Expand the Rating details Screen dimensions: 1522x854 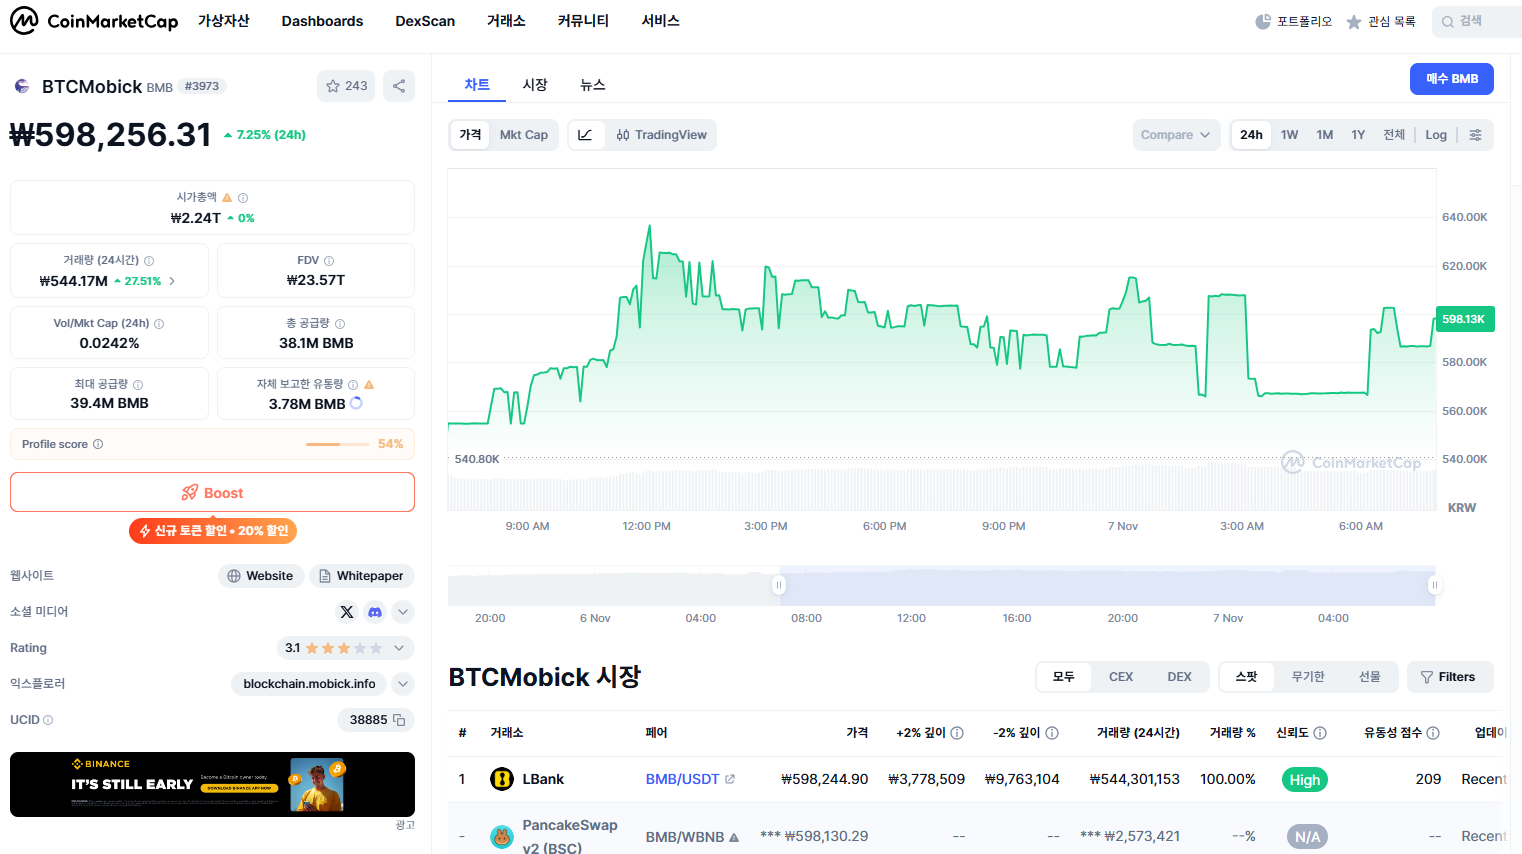click(x=399, y=648)
